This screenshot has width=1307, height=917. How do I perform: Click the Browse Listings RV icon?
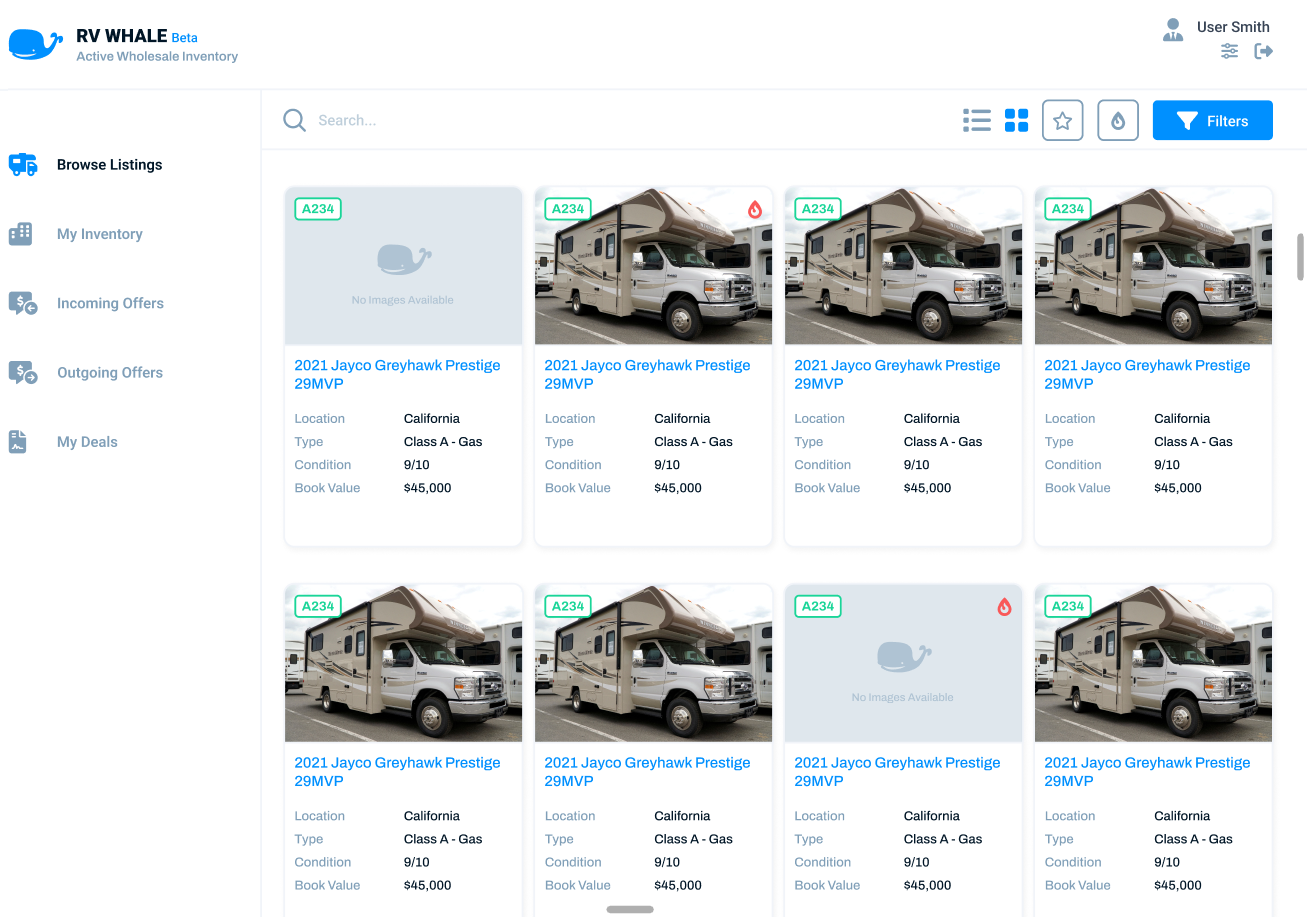tap(23, 165)
